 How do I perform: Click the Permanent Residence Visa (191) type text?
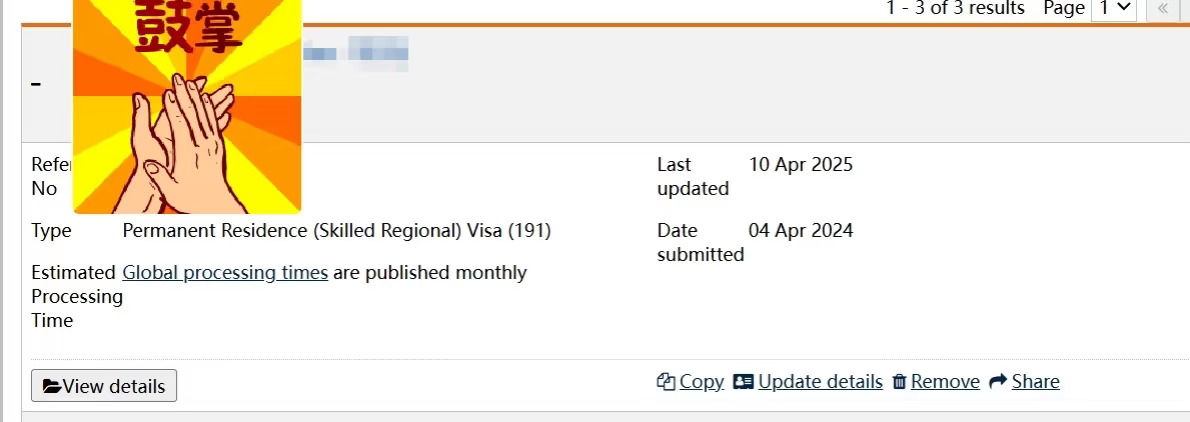coord(337,230)
